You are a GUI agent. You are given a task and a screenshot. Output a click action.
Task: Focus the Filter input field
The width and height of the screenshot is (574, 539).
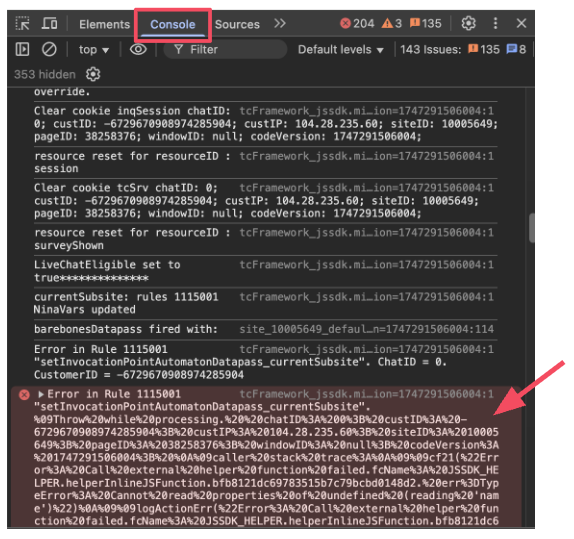[x=225, y=49]
